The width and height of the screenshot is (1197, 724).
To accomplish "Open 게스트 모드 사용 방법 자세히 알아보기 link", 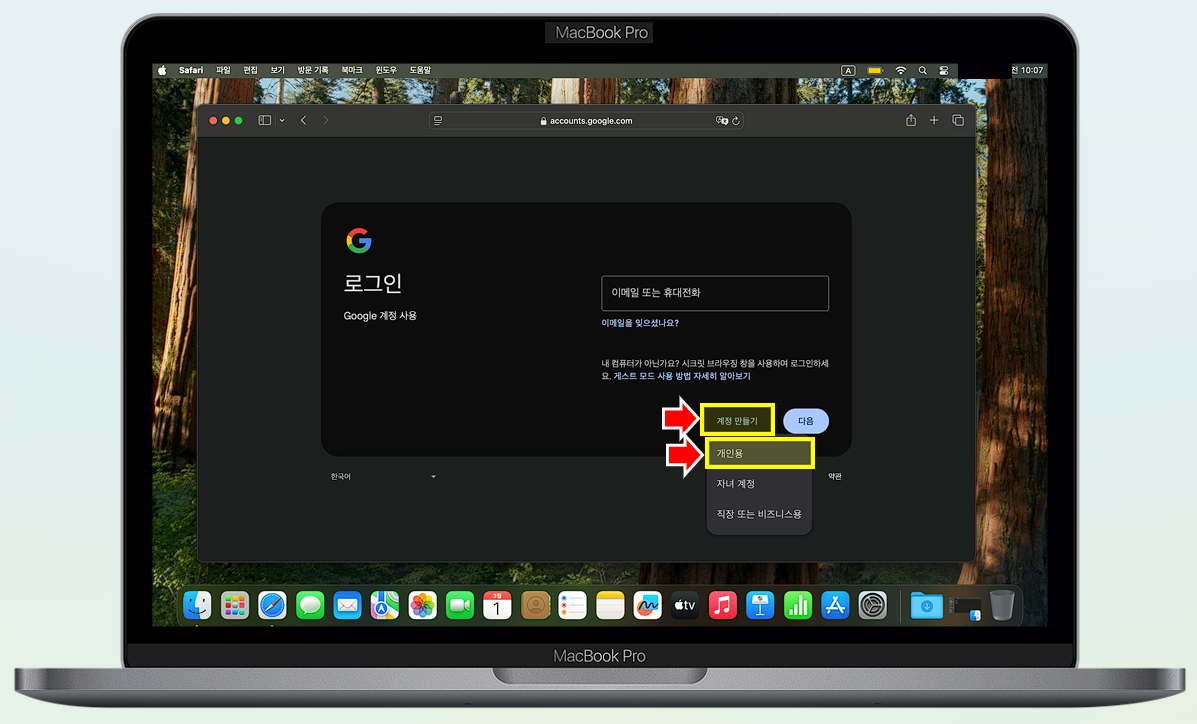I will point(682,377).
